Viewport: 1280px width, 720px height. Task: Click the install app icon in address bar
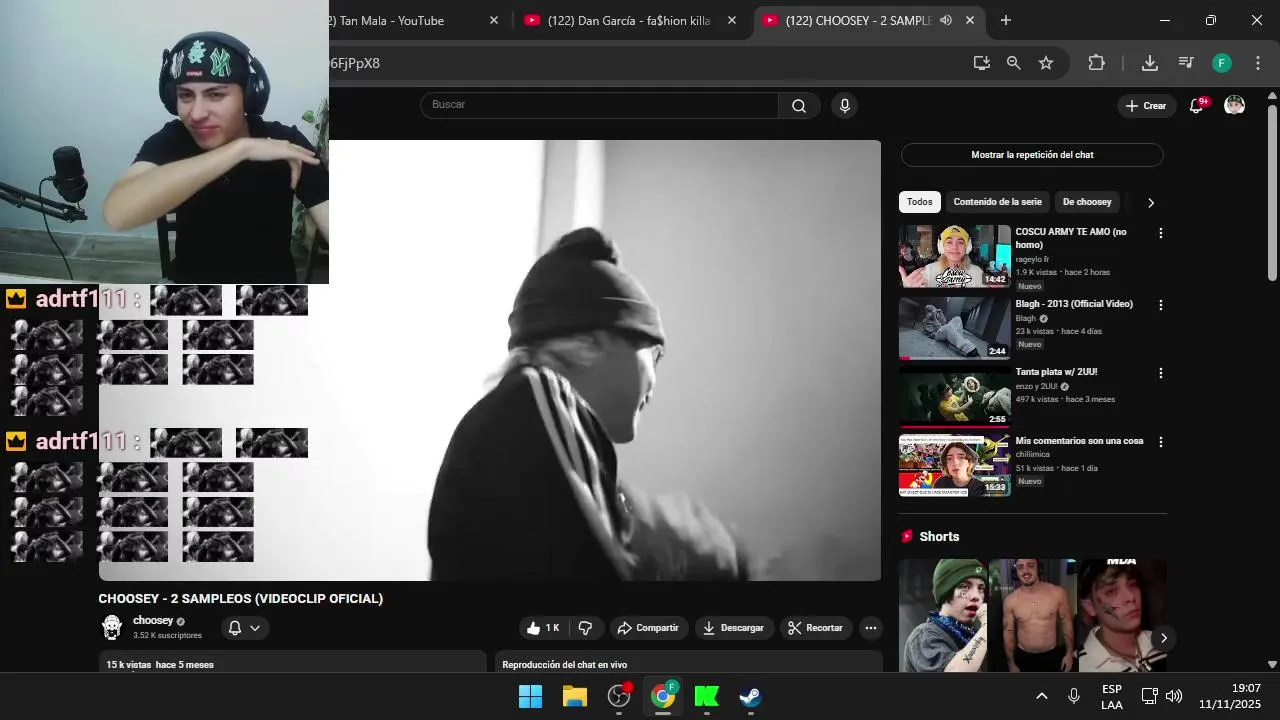[982, 63]
